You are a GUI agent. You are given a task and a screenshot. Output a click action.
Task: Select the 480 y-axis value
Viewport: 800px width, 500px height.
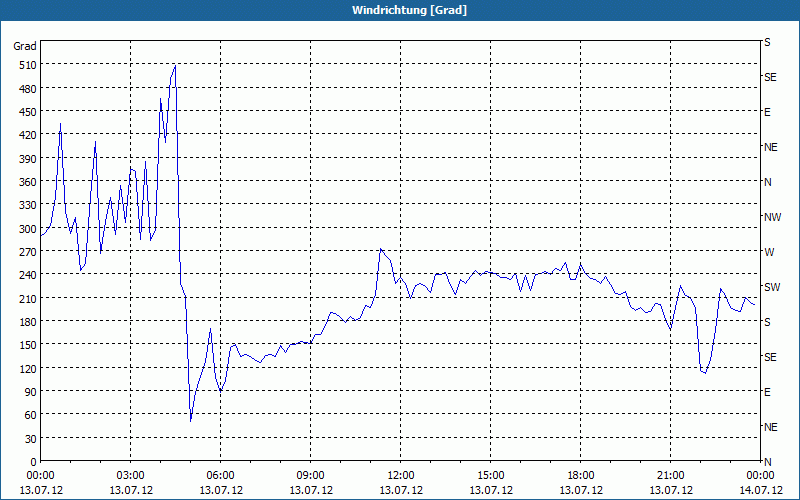tap(28, 89)
